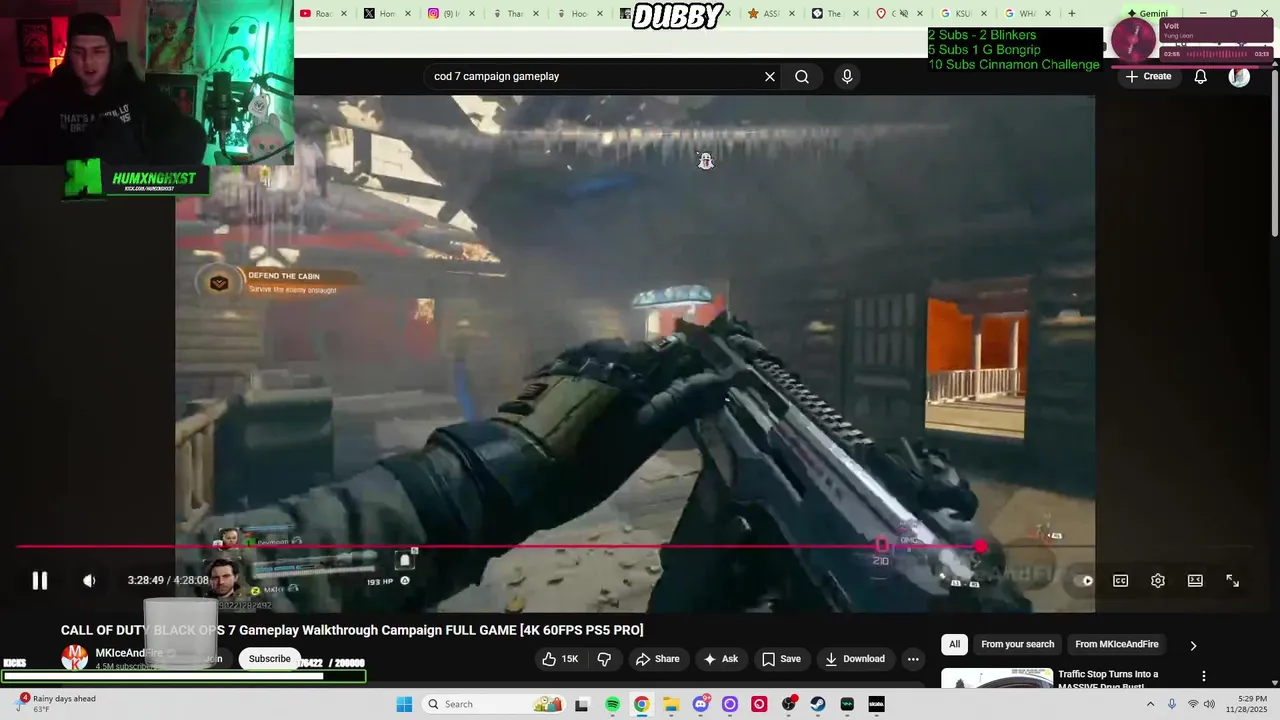Download the video
1280x720 pixels.
coord(854,659)
